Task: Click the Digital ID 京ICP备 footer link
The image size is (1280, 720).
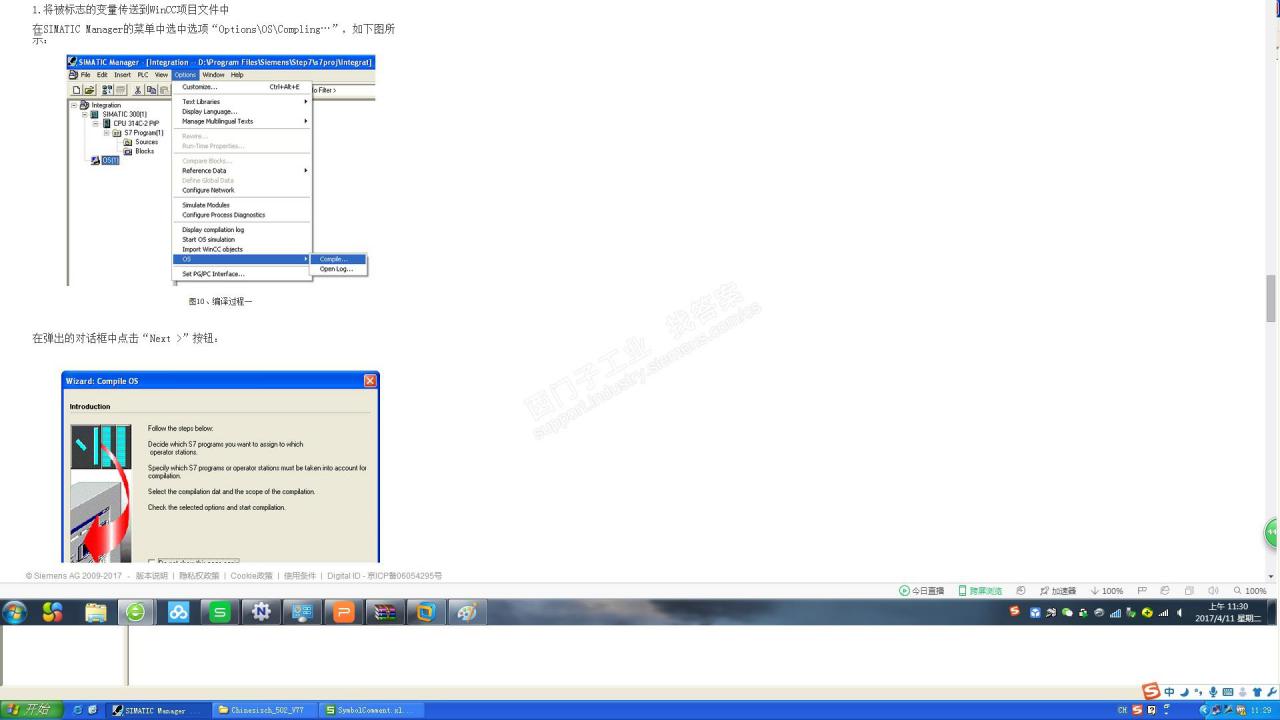Action: [x=385, y=576]
